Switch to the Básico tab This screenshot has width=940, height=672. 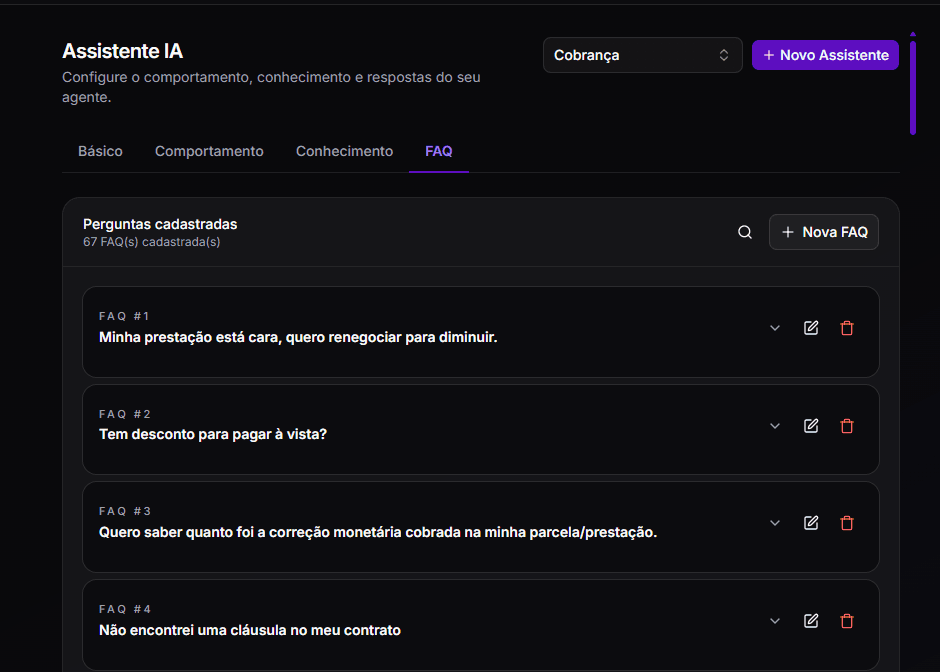100,151
